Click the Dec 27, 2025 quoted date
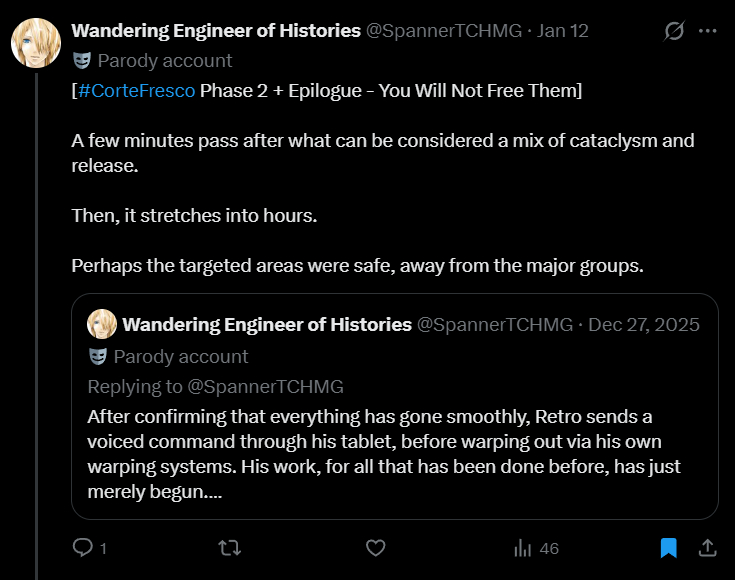 [644, 325]
